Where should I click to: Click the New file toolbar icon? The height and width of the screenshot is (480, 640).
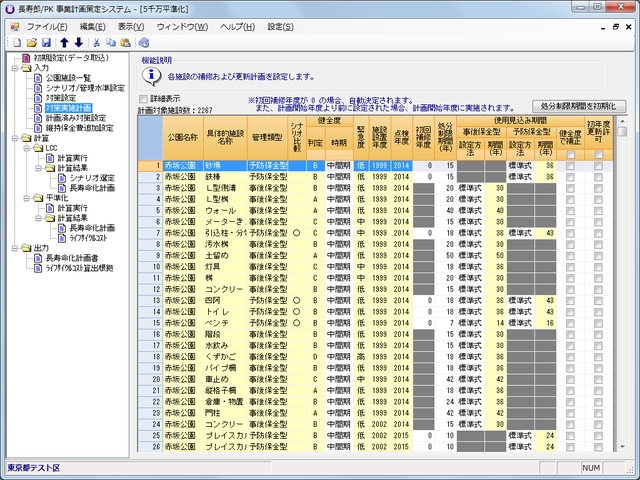pyautogui.click(x=18, y=43)
